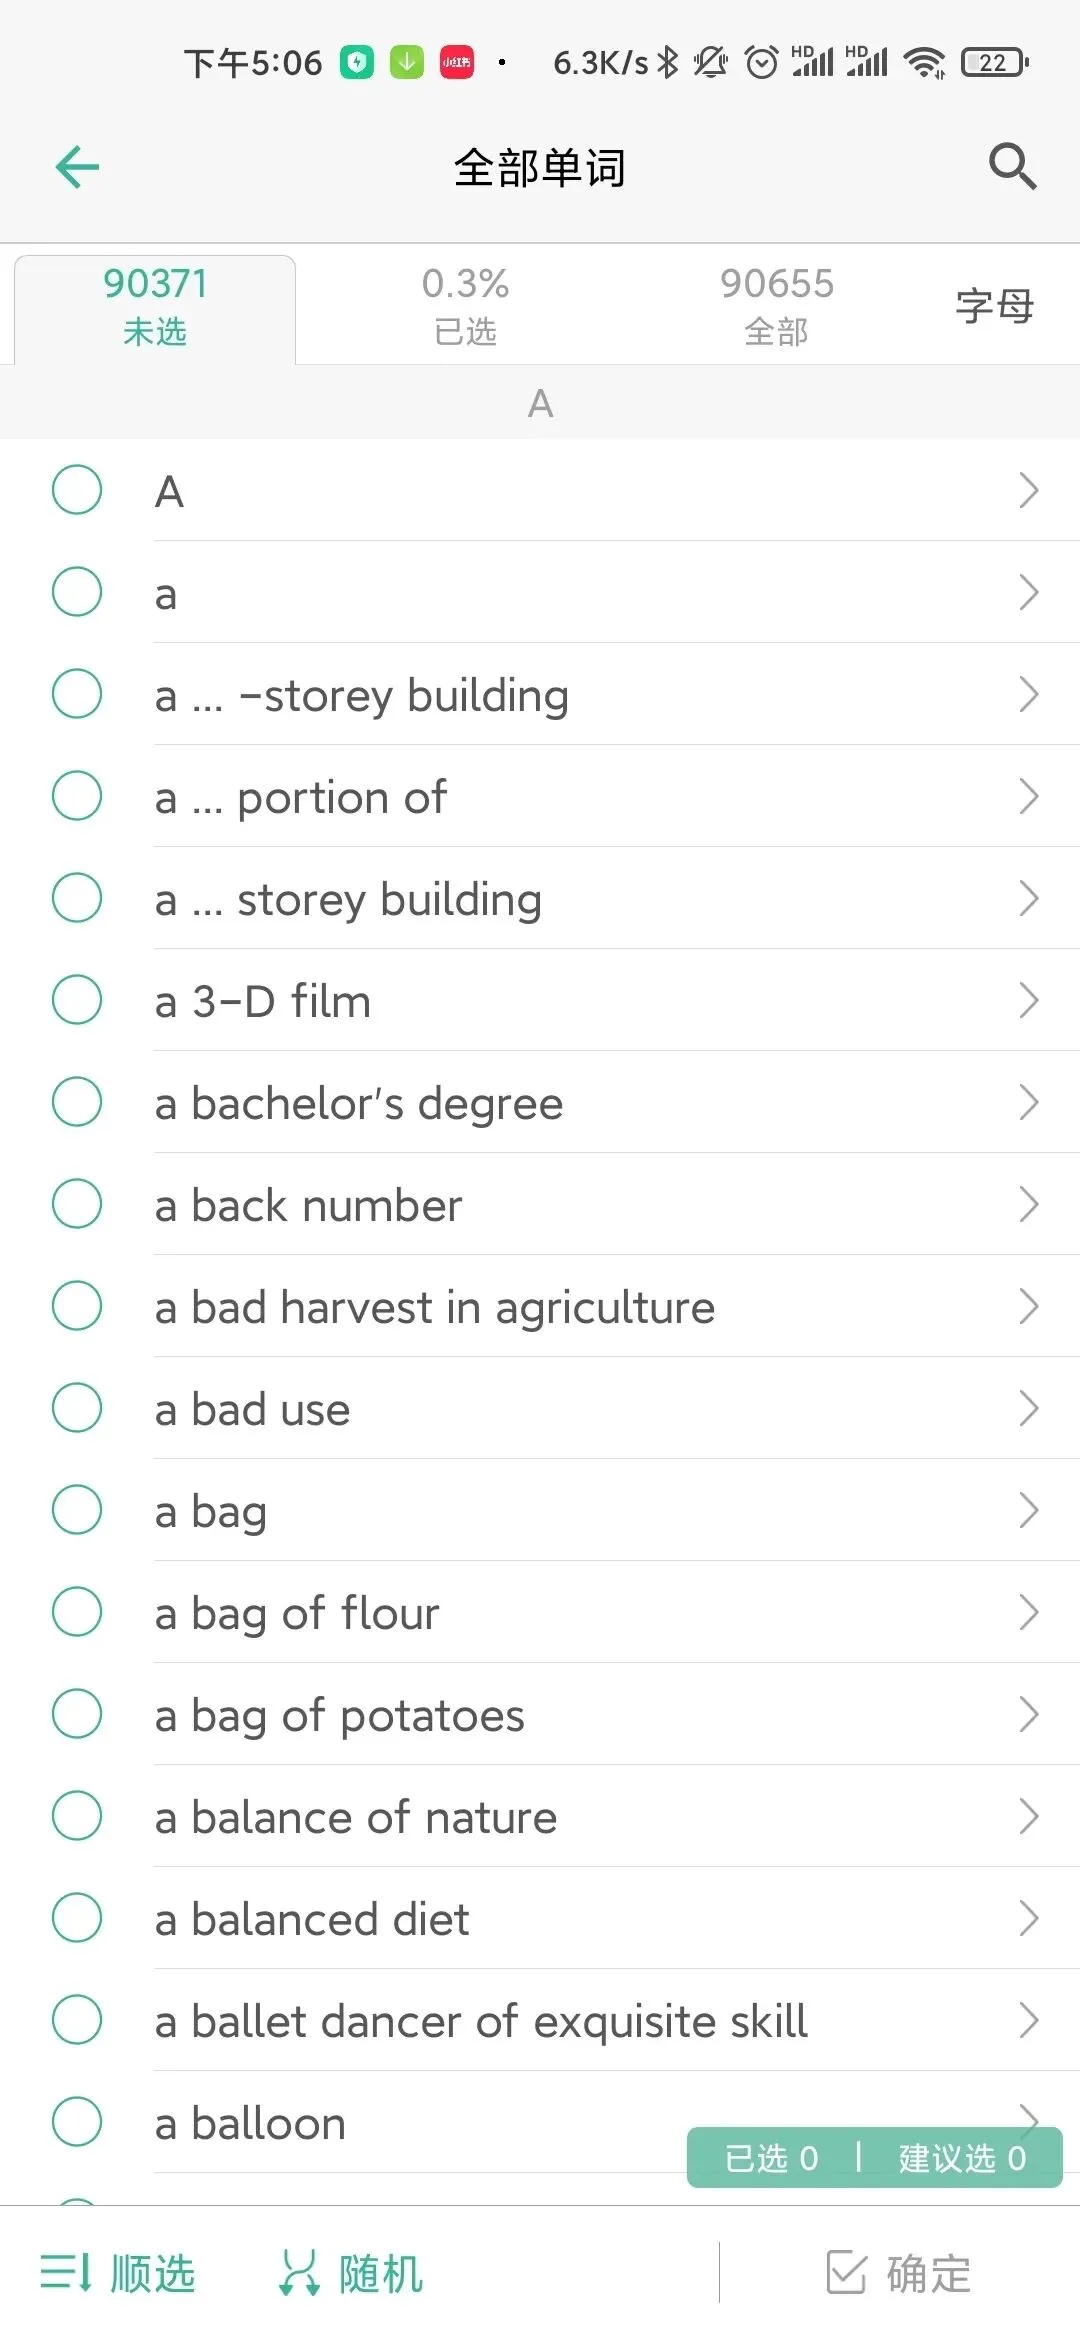This screenshot has height=2340, width=1080.
Task: Open chevron for 'a bachelor's degree'
Action: pos(1029,1102)
